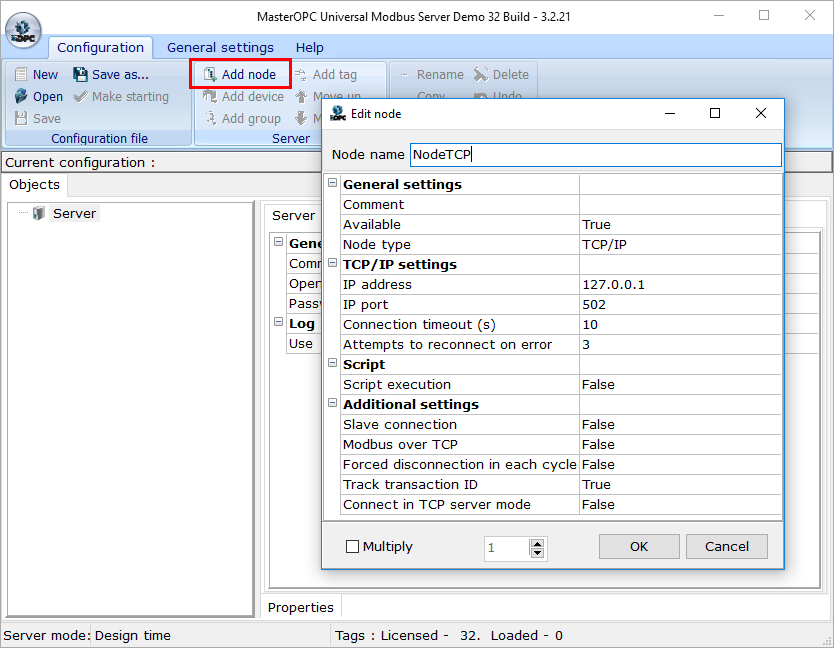
Task: Collapse the General section behind the dialog
Action: pos(278,242)
